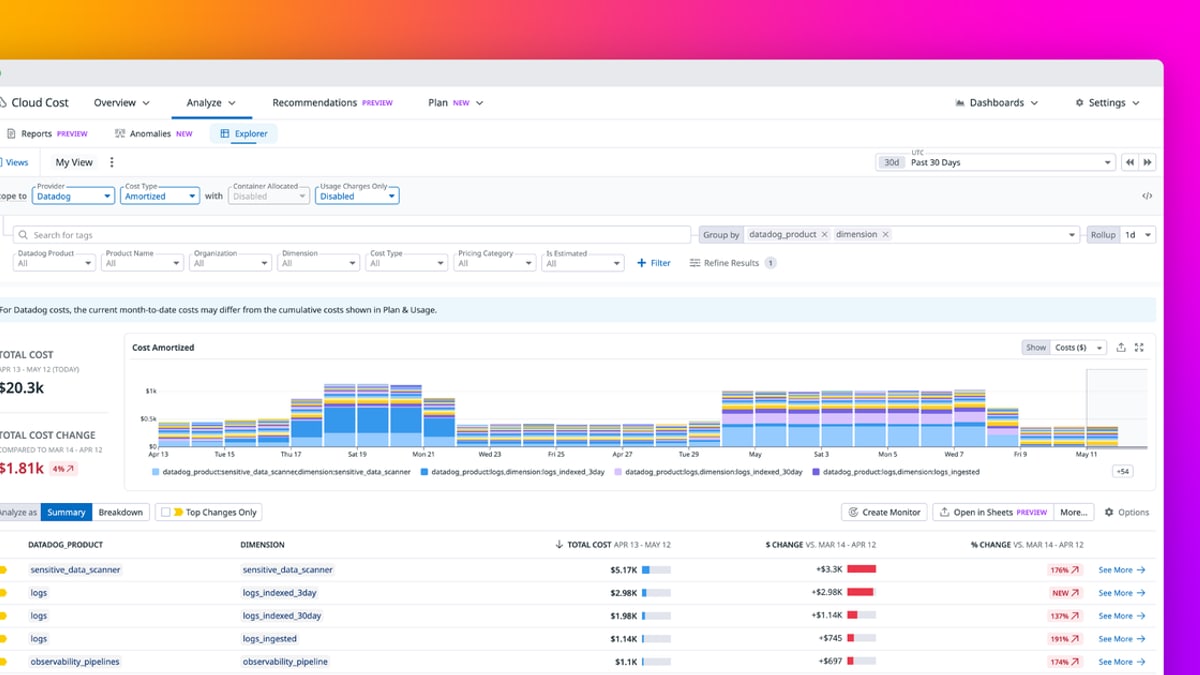Open the Cost Type Amortized dropdown
1200x675 pixels.
[160, 196]
